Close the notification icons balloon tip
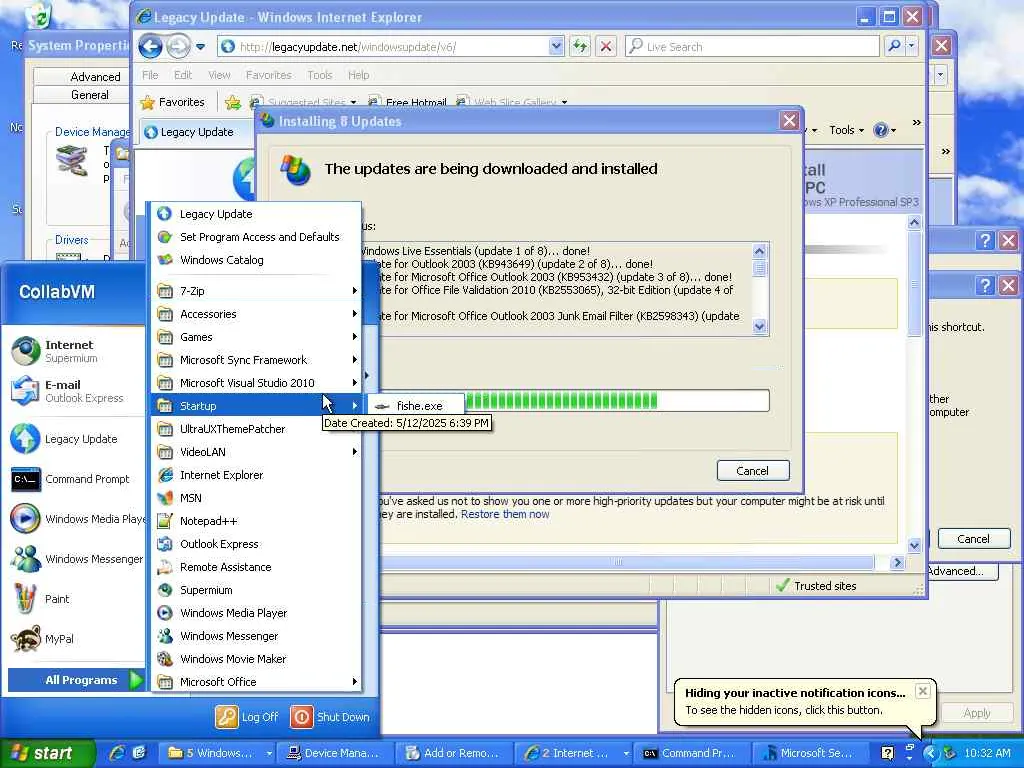 pos(922,691)
